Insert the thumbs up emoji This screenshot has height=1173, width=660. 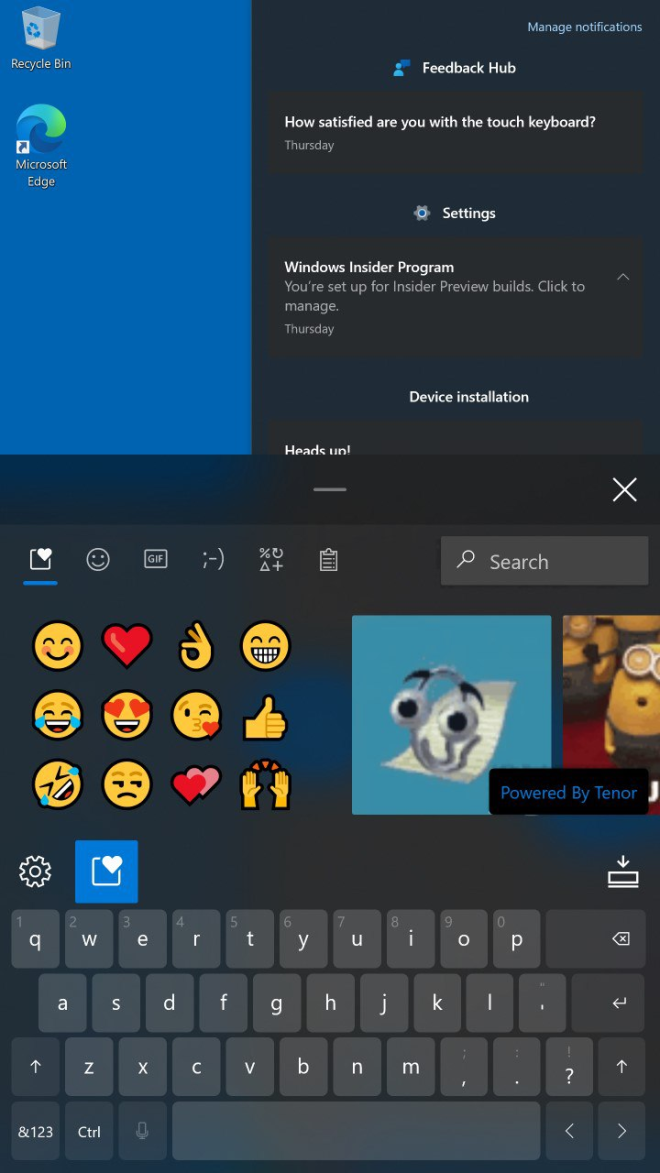265,716
